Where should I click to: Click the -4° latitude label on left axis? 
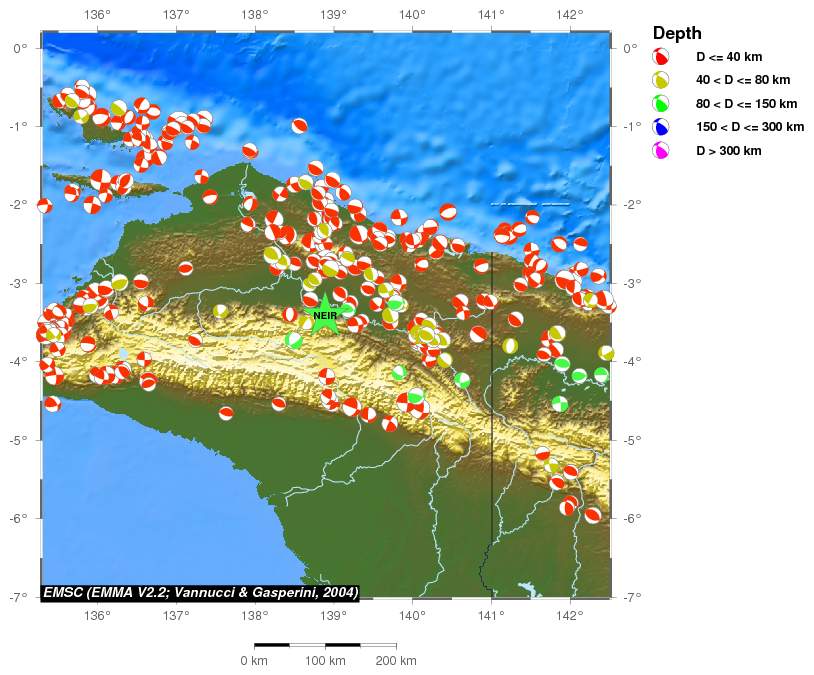tap(17, 361)
